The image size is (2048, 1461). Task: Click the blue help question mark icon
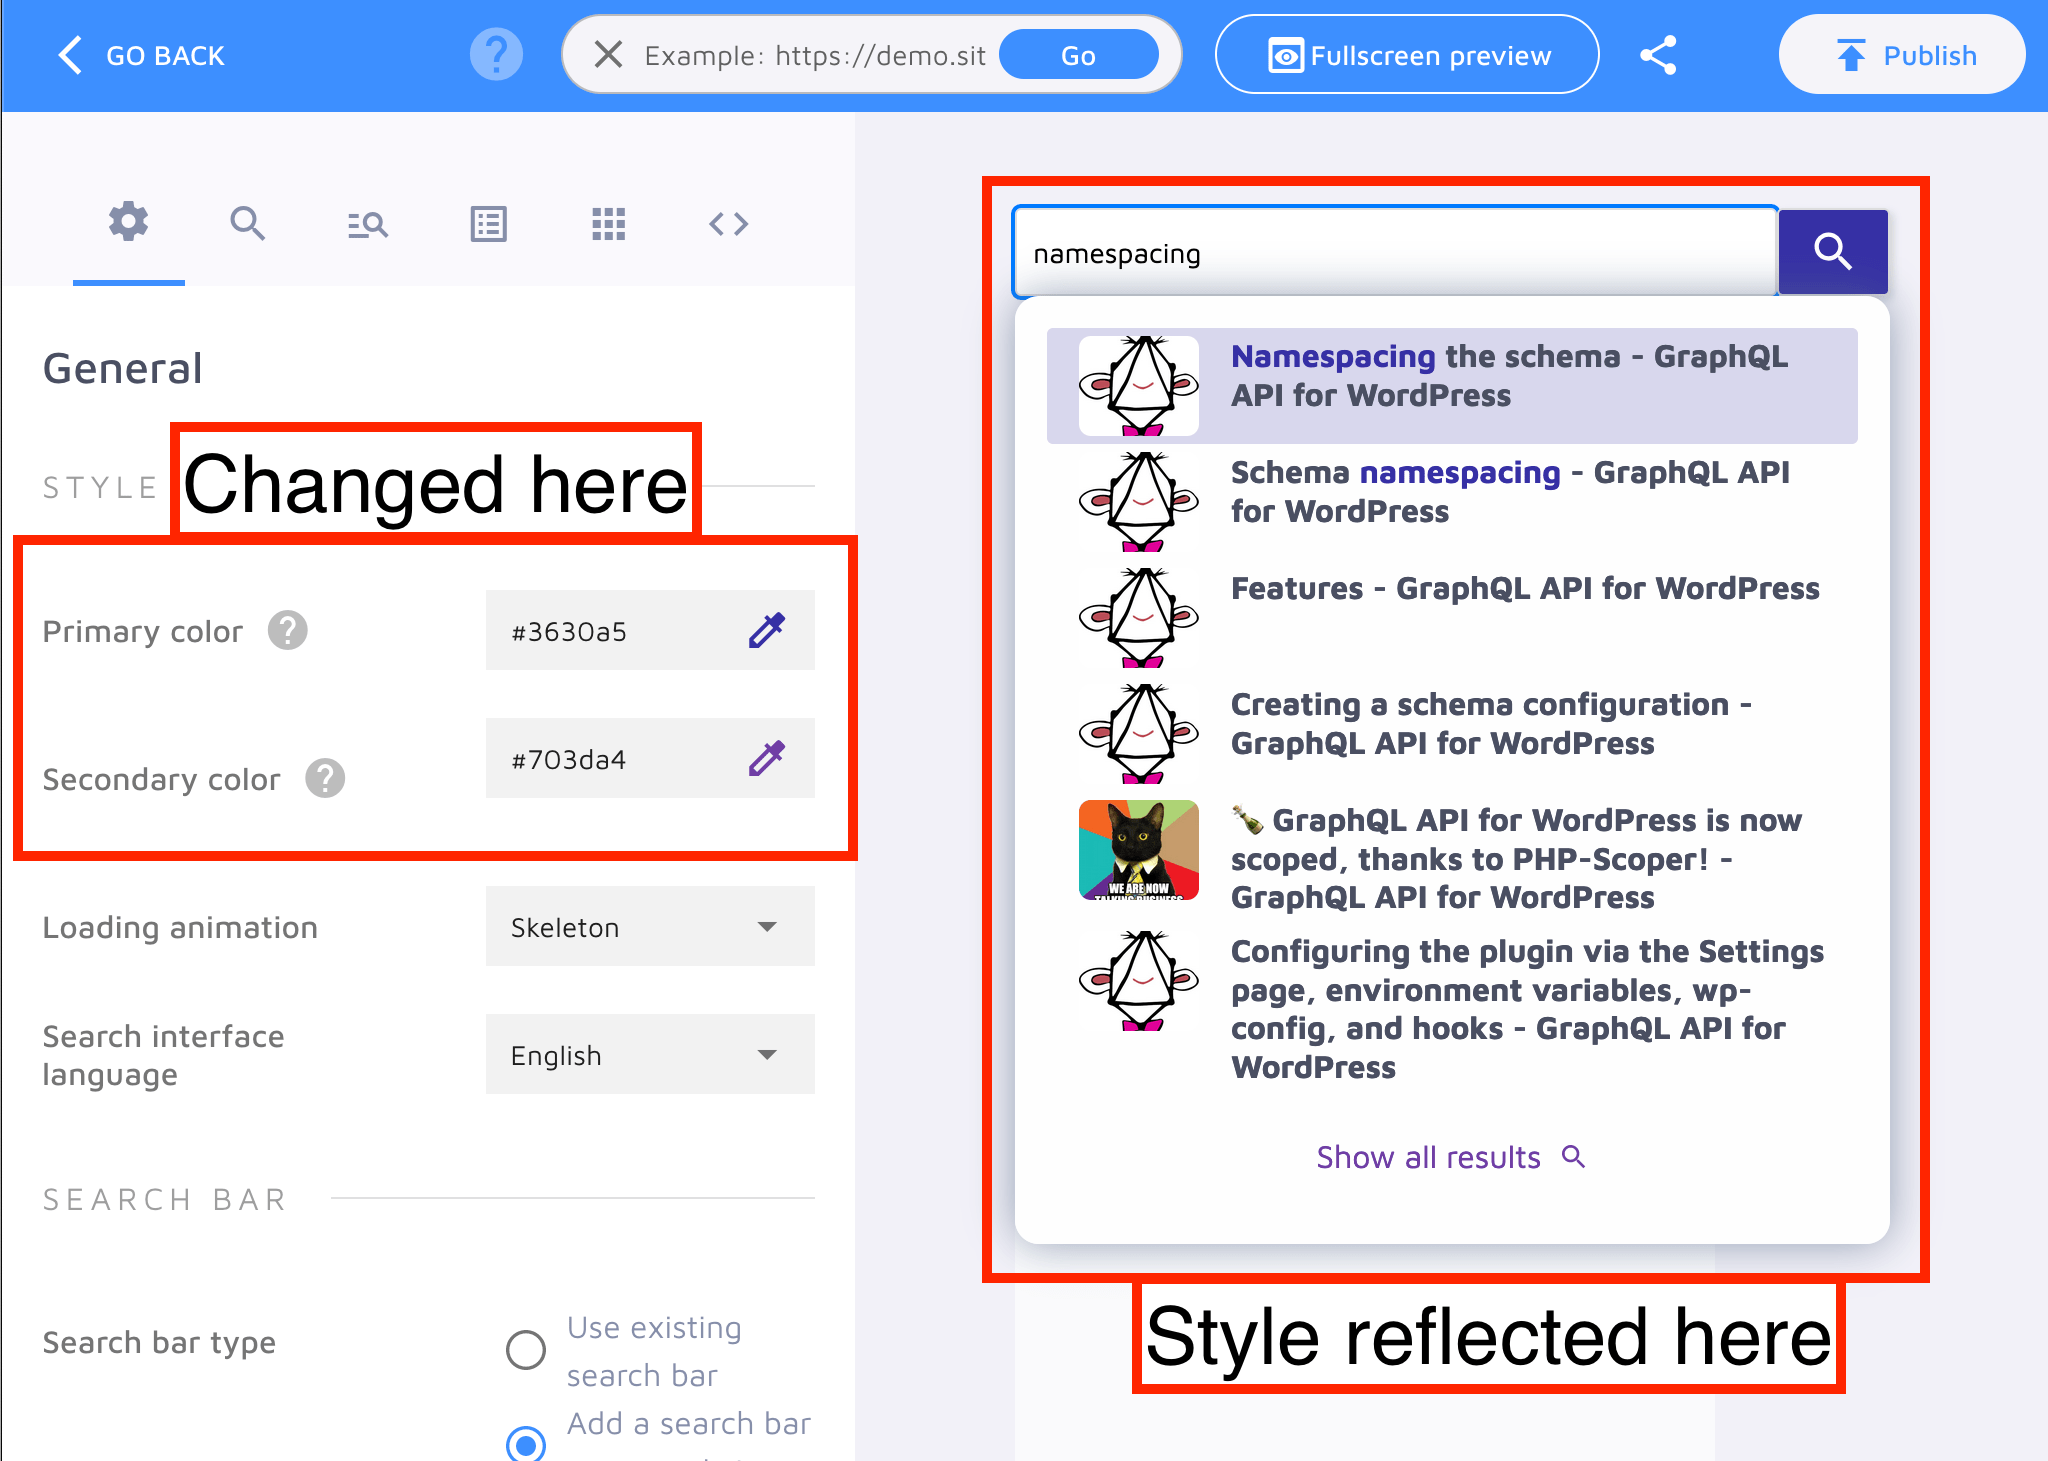pos(496,55)
